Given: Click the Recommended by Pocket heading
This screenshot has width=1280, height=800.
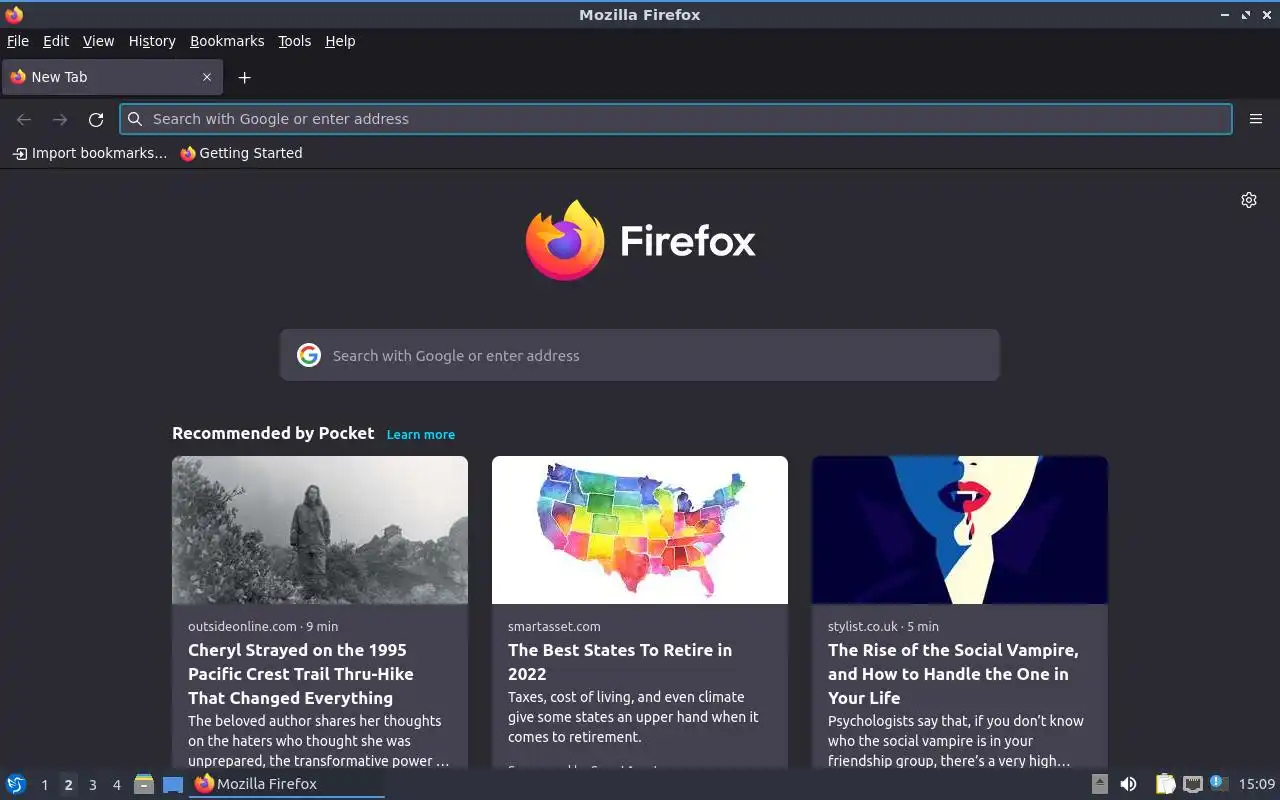Looking at the screenshot, I should pyautogui.click(x=273, y=433).
